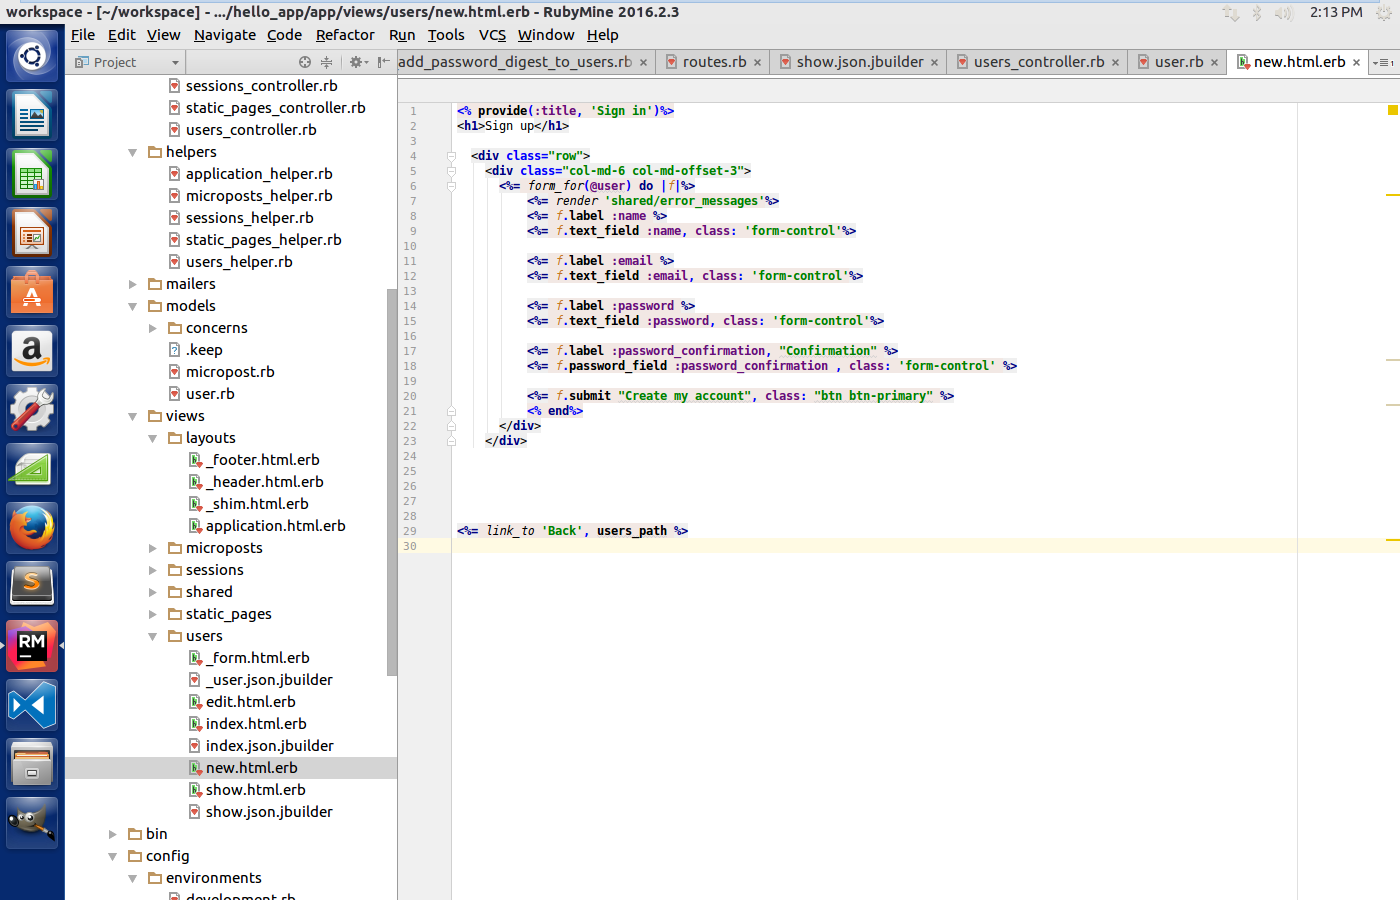This screenshot has height=900, width=1400.
Task: Close the new.html.erb tab
Action: 1356,62
